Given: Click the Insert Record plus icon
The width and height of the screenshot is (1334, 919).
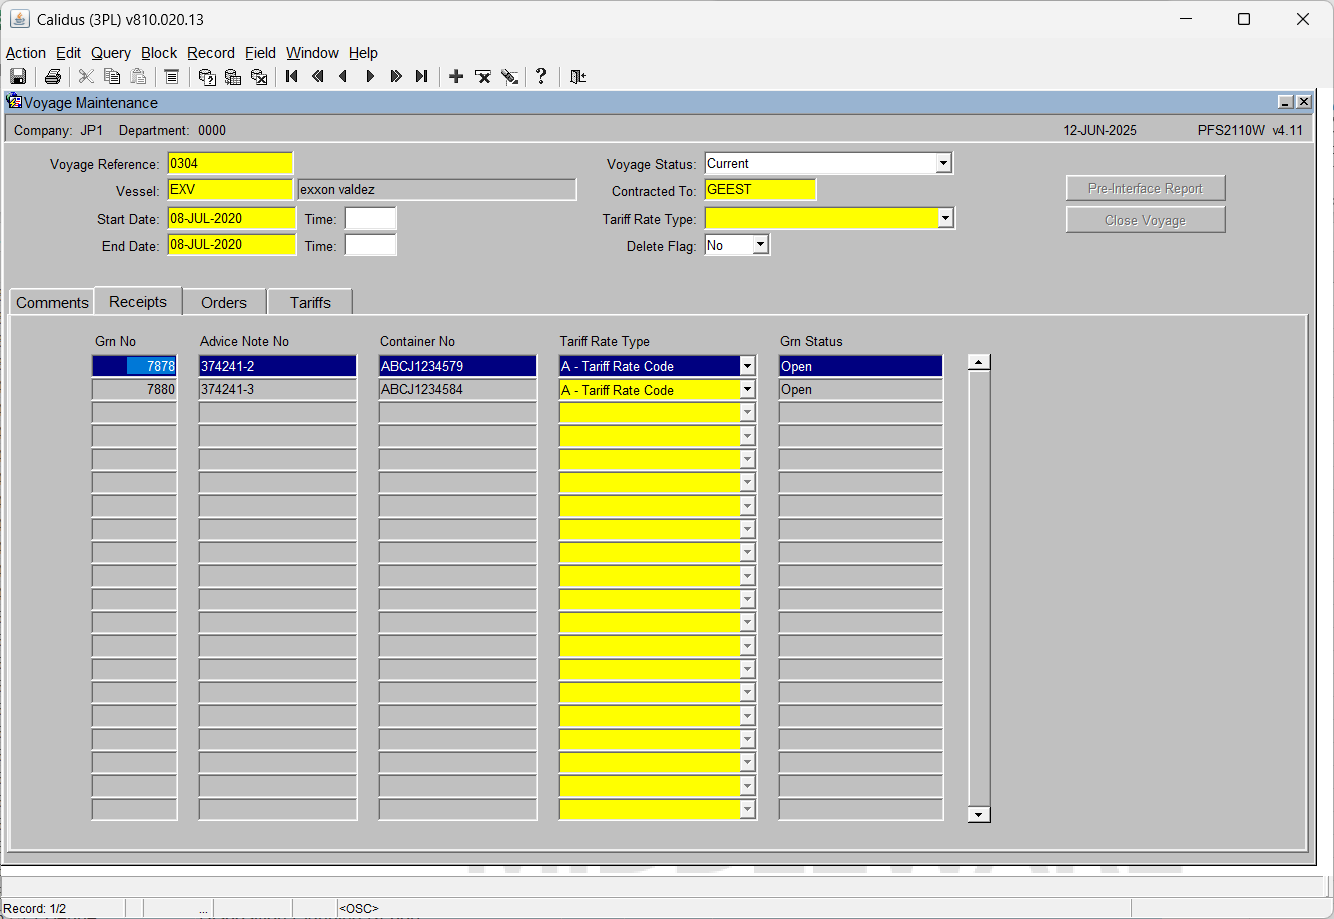Looking at the screenshot, I should tap(456, 77).
